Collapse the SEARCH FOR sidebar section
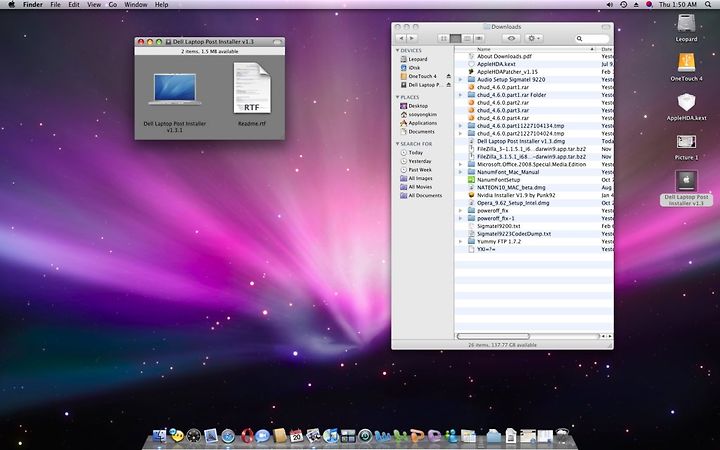The width and height of the screenshot is (720, 450). (x=398, y=144)
